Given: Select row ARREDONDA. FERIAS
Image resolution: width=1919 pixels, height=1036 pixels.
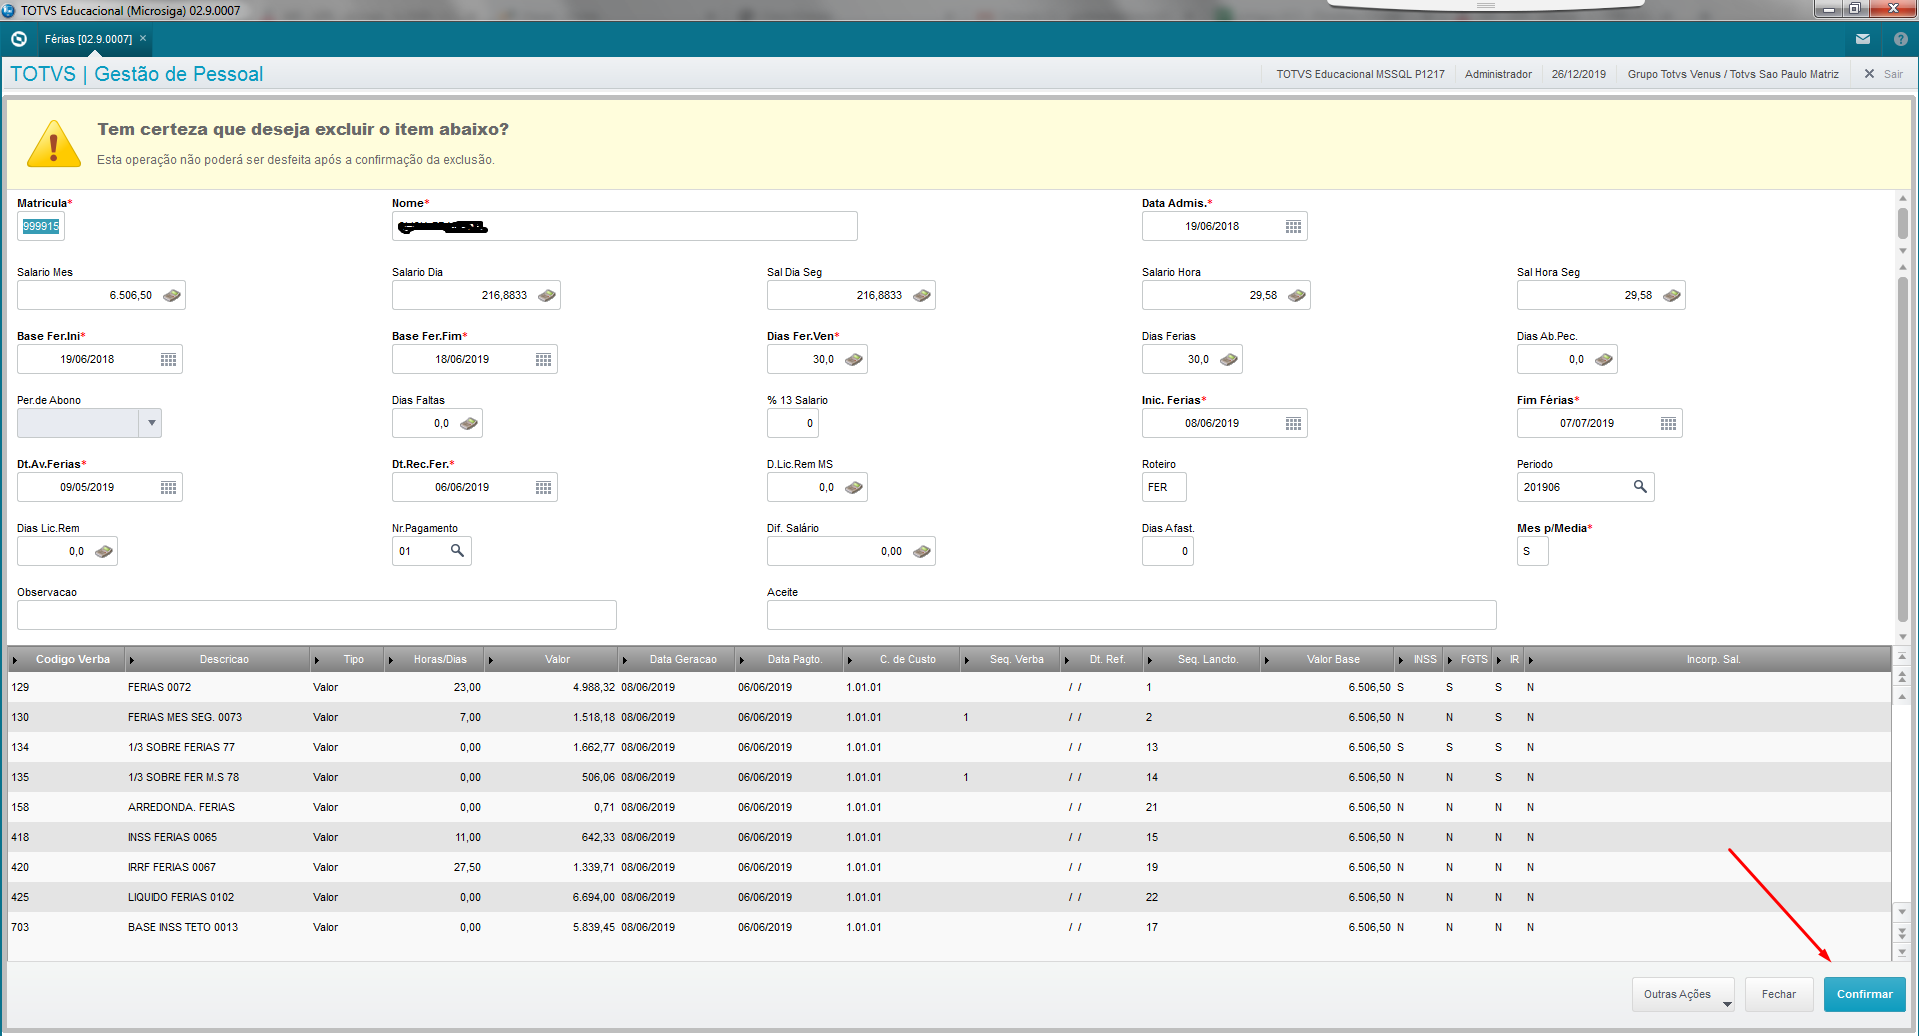Looking at the screenshot, I should (x=949, y=808).
